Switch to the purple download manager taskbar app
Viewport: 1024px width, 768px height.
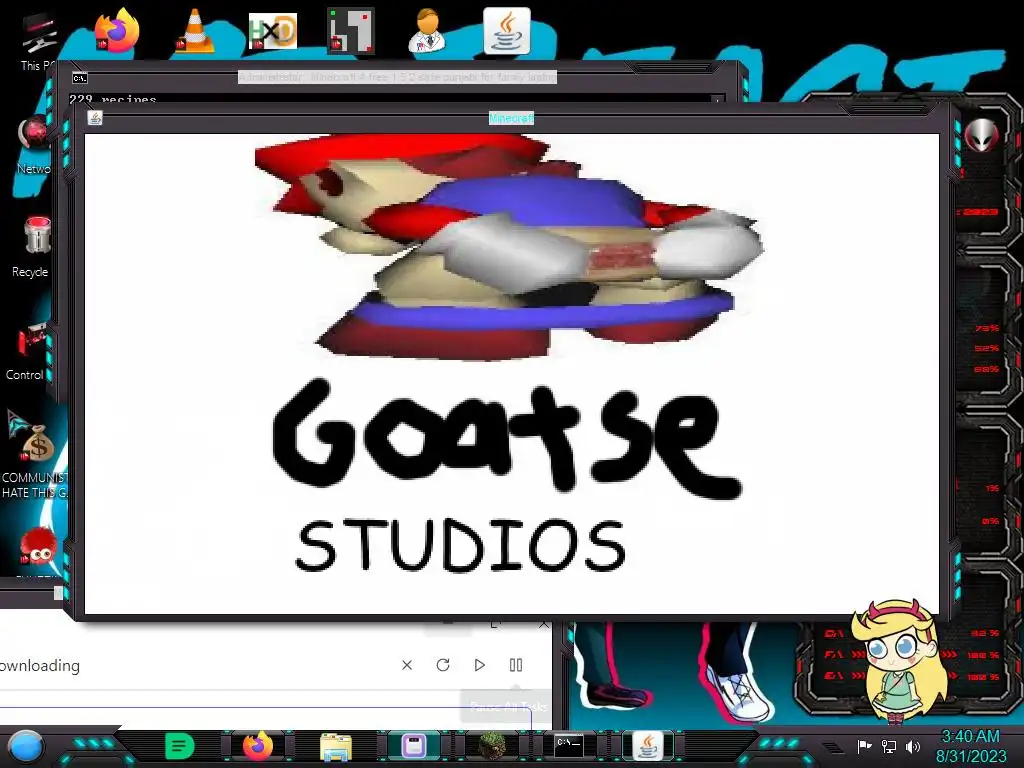(413, 746)
